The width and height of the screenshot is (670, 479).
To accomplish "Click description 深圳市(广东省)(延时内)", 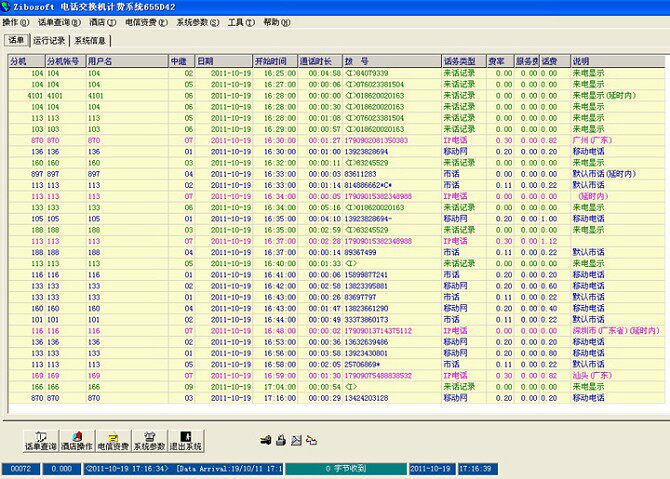I will point(616,331).
